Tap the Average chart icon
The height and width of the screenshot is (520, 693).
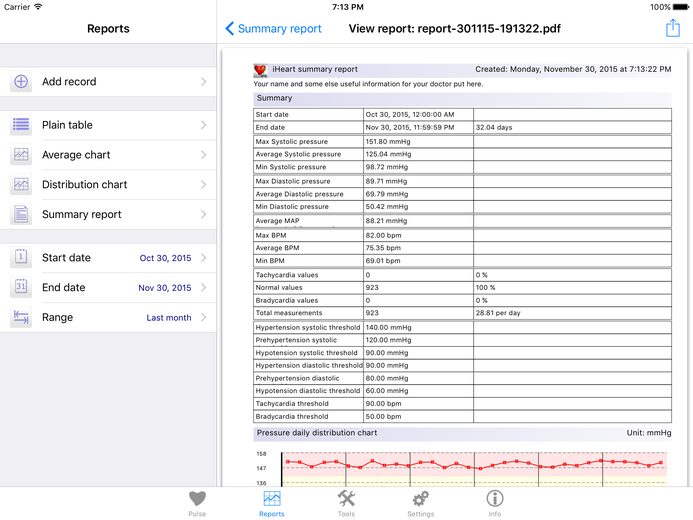21,155
